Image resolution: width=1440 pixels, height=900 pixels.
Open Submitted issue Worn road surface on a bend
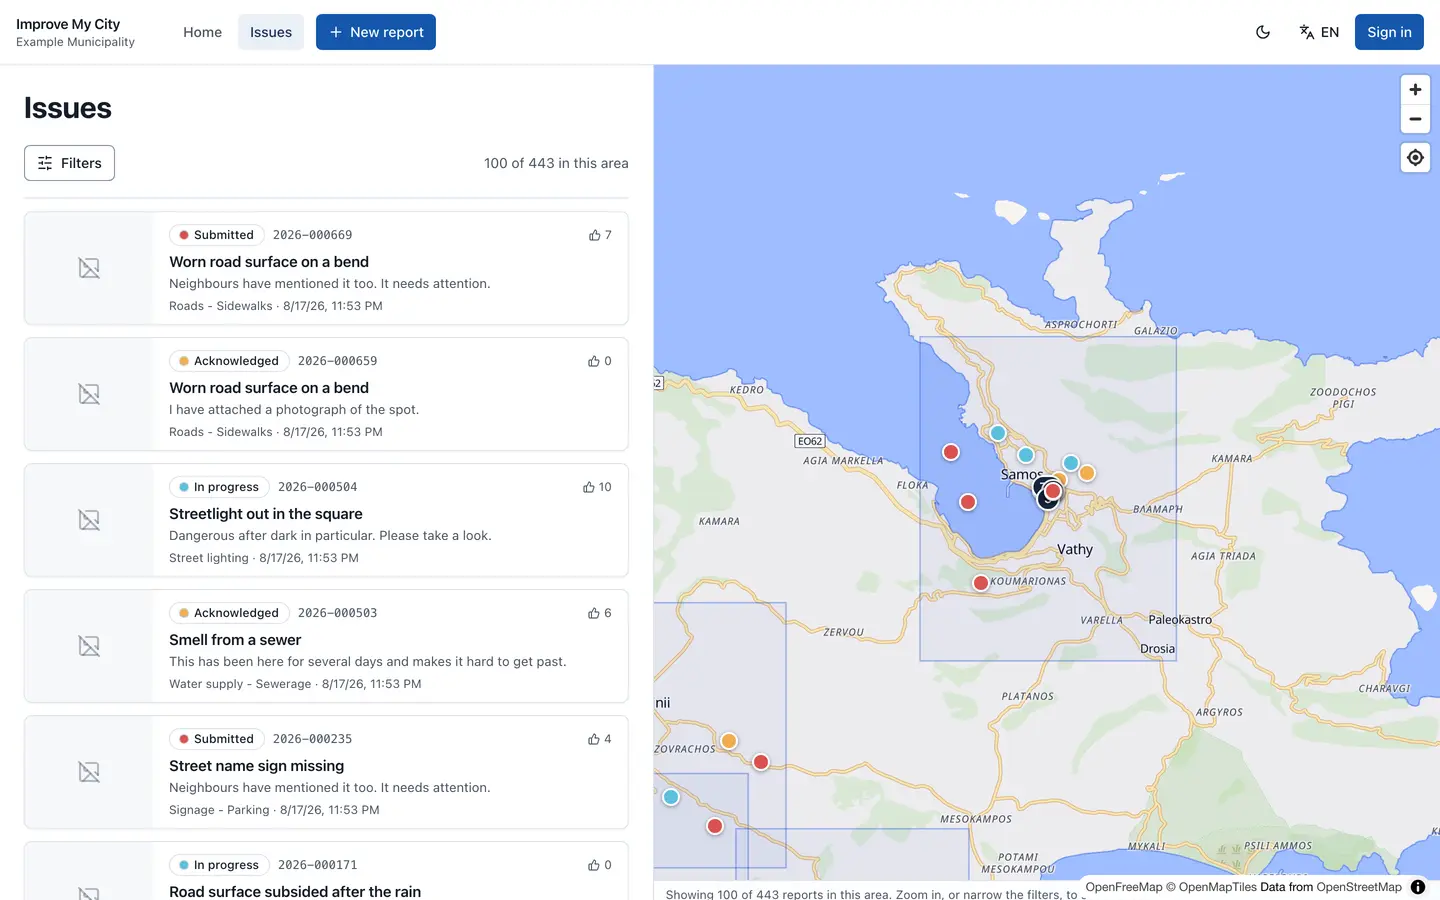click(x=269, y=262)
